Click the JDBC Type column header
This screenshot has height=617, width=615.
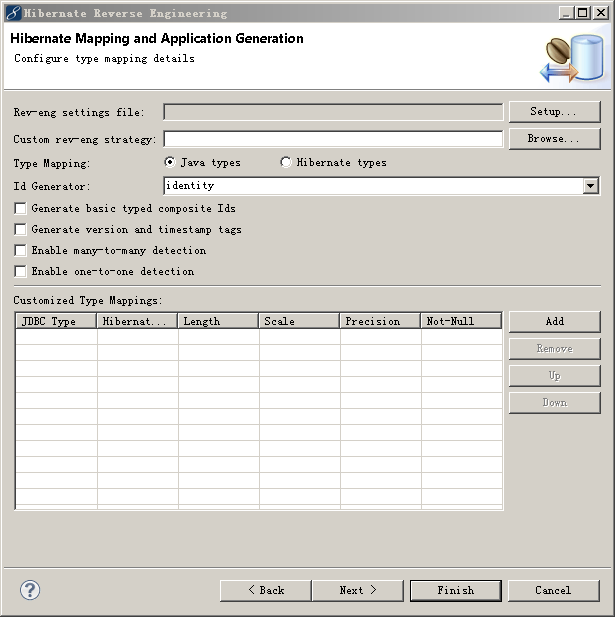pos(56,321)
